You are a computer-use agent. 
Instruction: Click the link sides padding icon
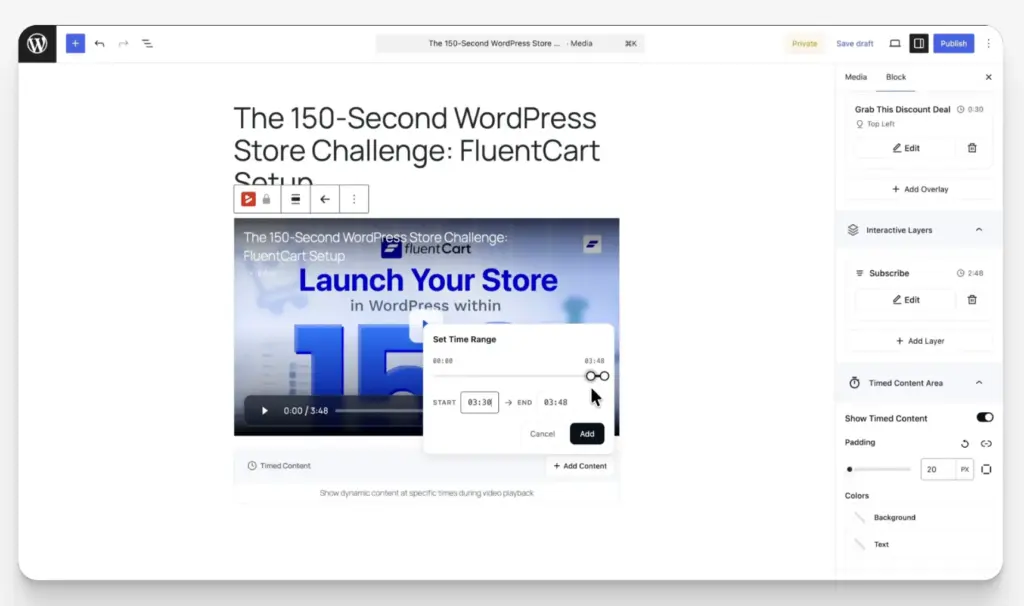click(x=986, y=444)
